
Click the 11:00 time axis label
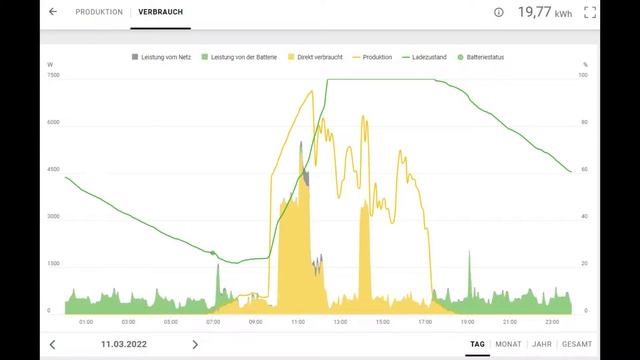[x=298, y=322]
